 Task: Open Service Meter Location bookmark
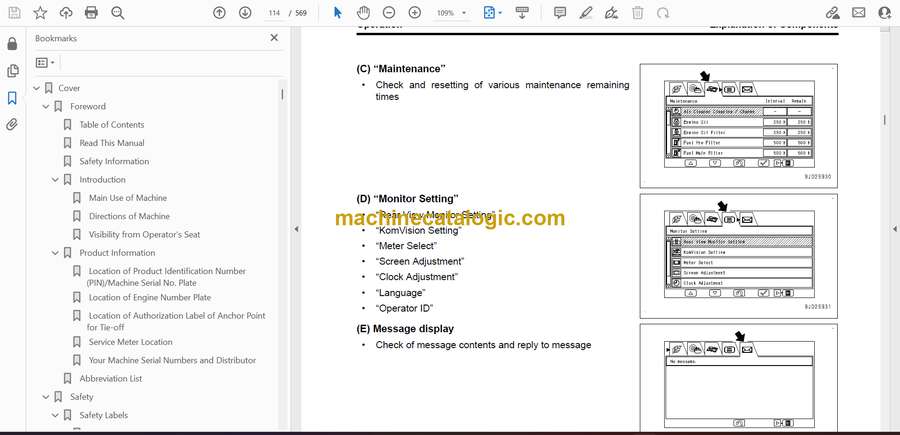click(130, 342)
